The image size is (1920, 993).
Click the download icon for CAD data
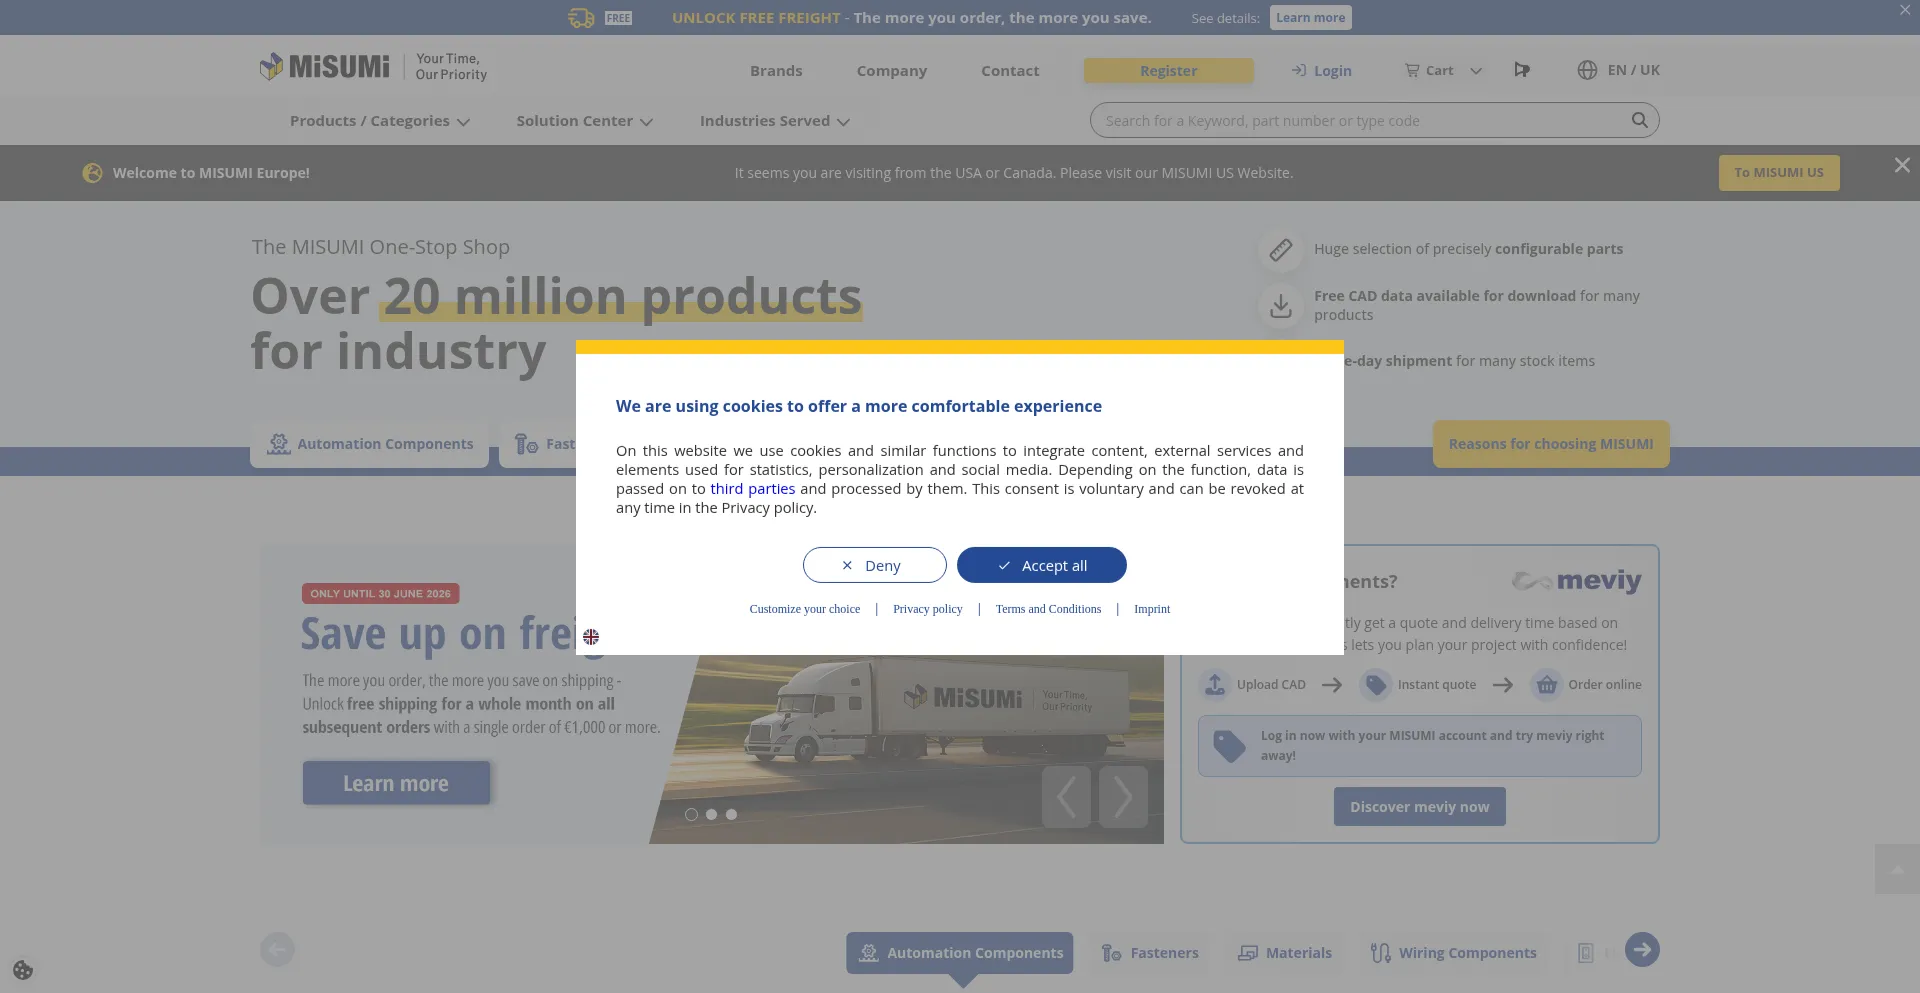pos(1280,305)
